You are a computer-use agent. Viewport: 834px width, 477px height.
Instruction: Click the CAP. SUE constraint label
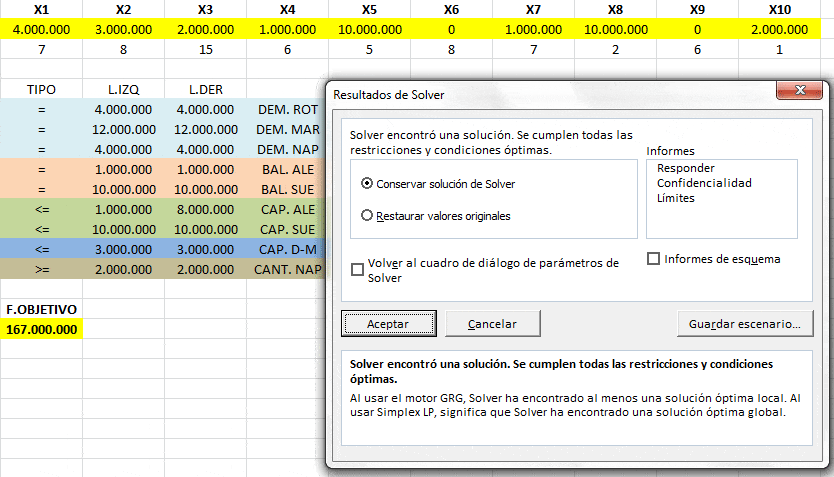(287, 229)
